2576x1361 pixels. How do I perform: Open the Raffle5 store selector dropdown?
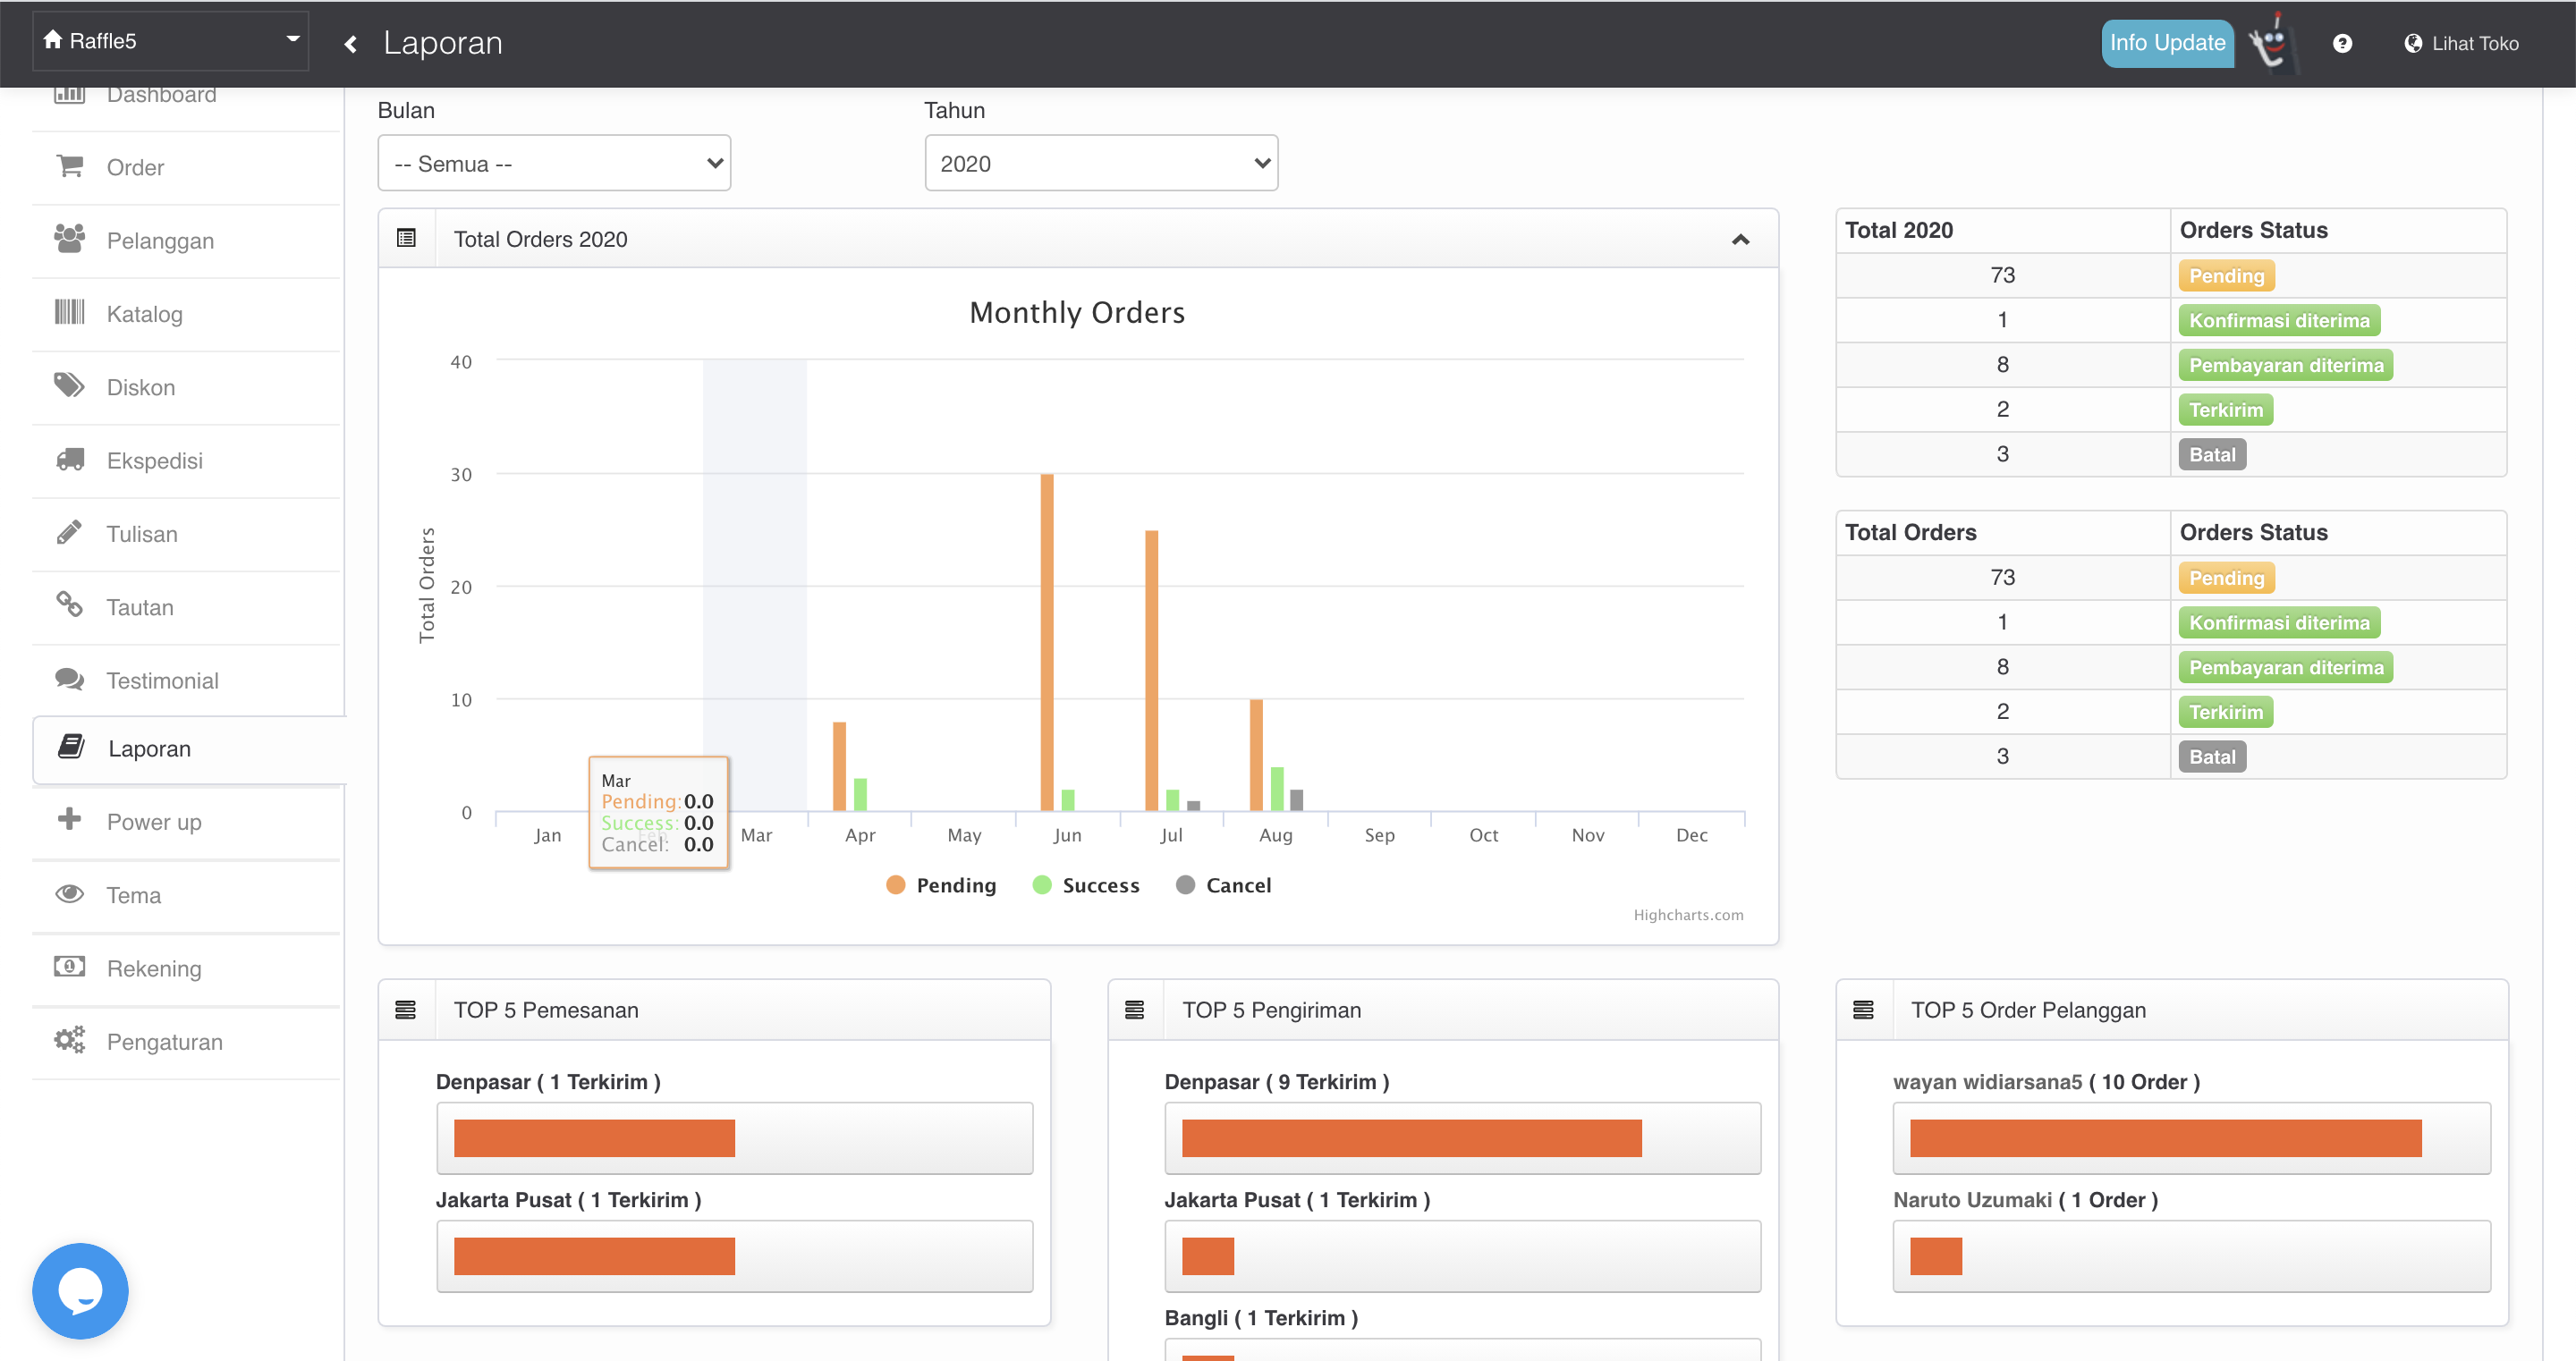tap(171, 41)
